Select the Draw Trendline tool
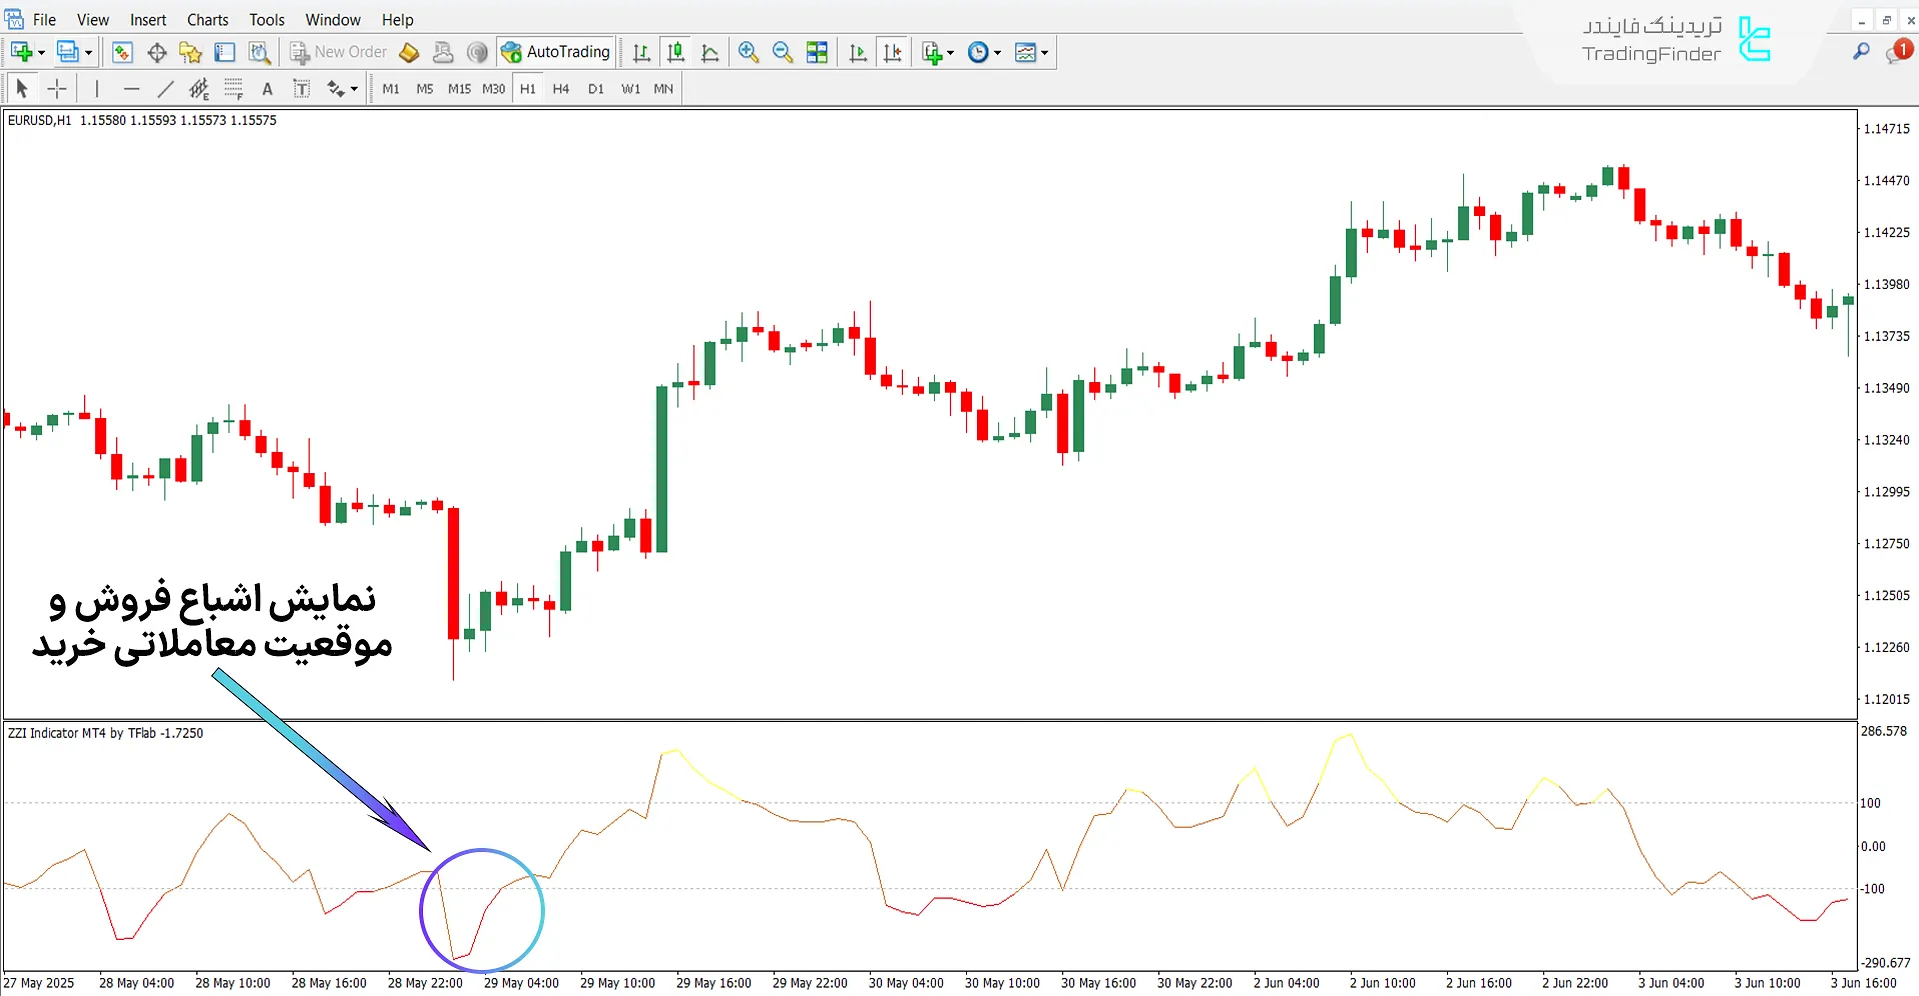The height and width of the screenshot is (996, 1919). pos(165,89)
